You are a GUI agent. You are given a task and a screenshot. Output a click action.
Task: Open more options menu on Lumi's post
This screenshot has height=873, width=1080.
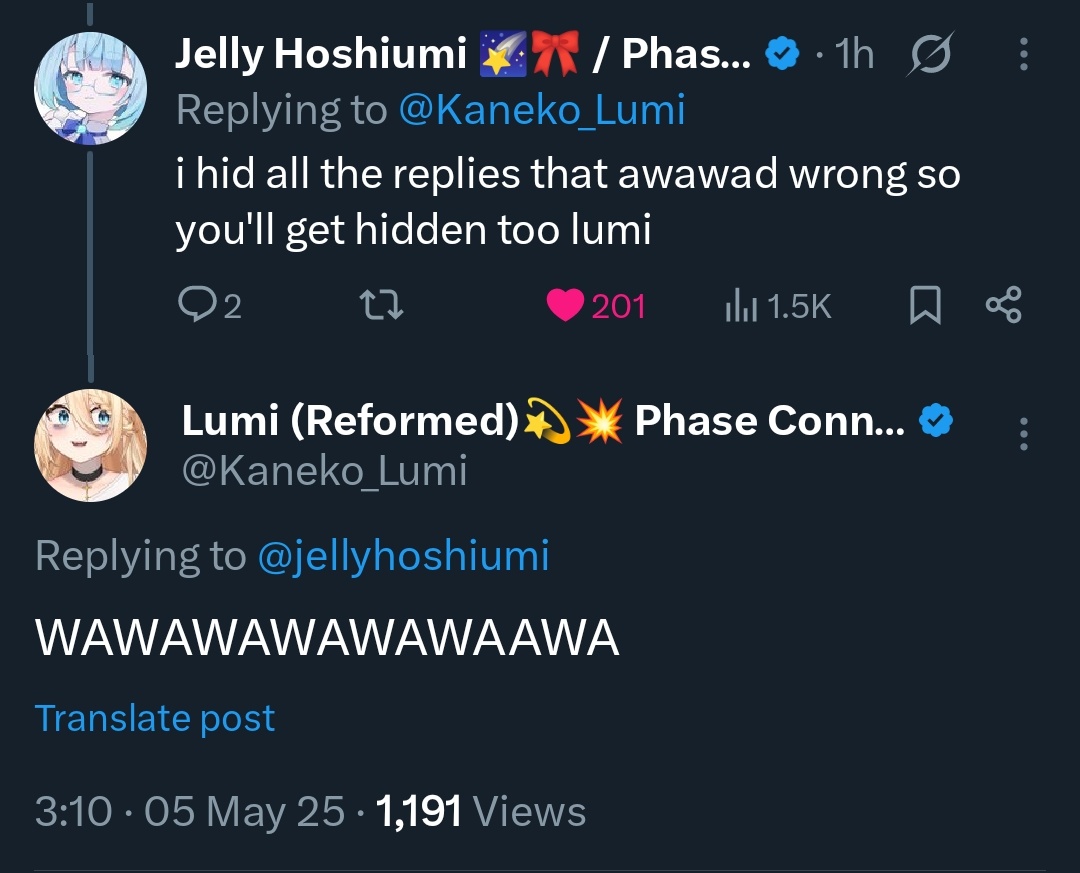1023,436
